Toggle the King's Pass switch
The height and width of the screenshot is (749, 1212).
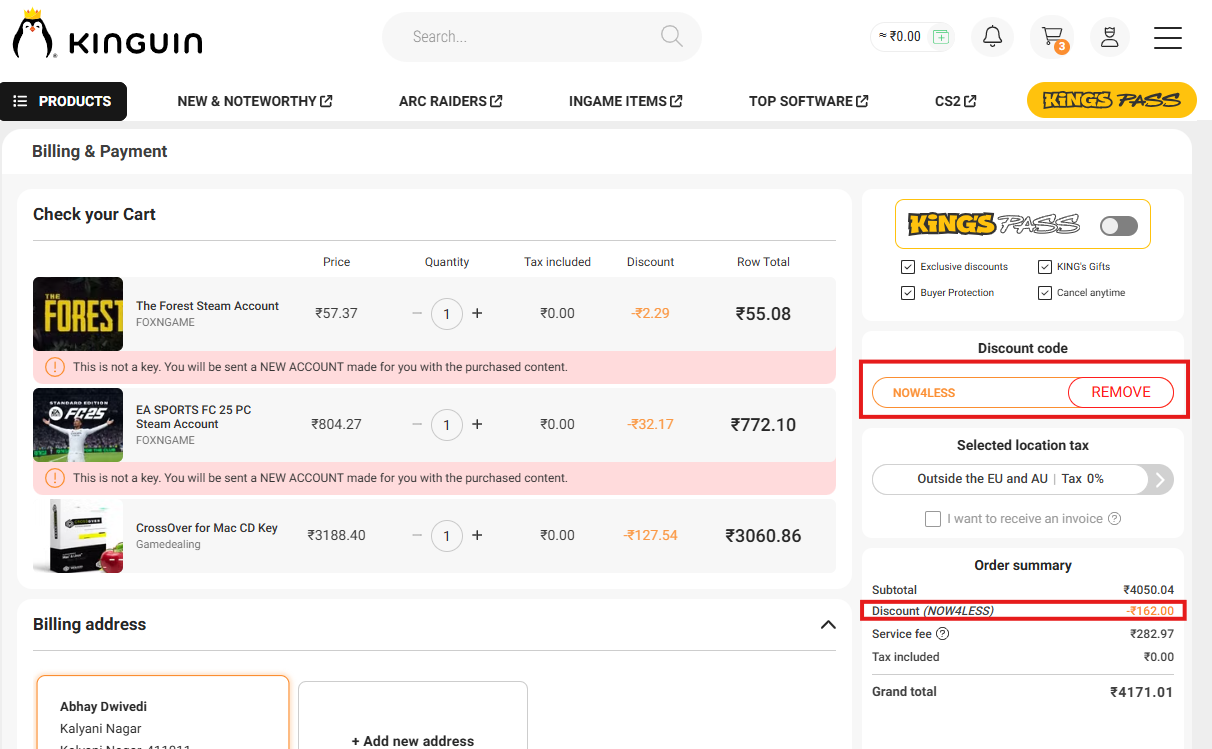point(1118,225)
